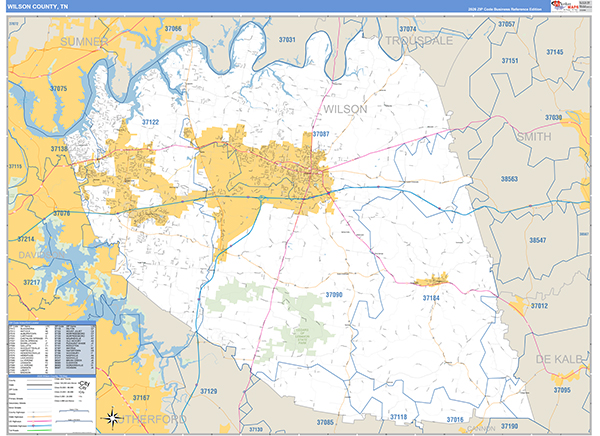Click ZIP code label 37076

point(62,213)
